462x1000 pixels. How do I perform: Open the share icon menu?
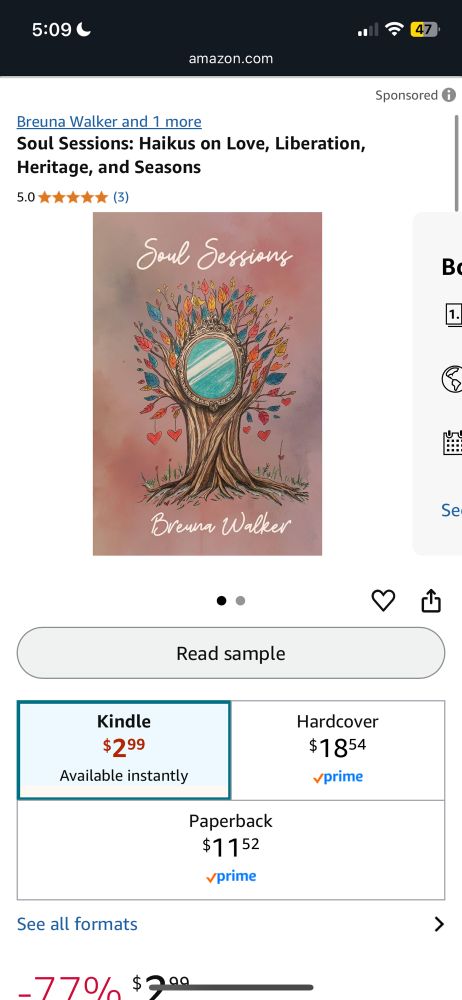[x=431, y=601]
